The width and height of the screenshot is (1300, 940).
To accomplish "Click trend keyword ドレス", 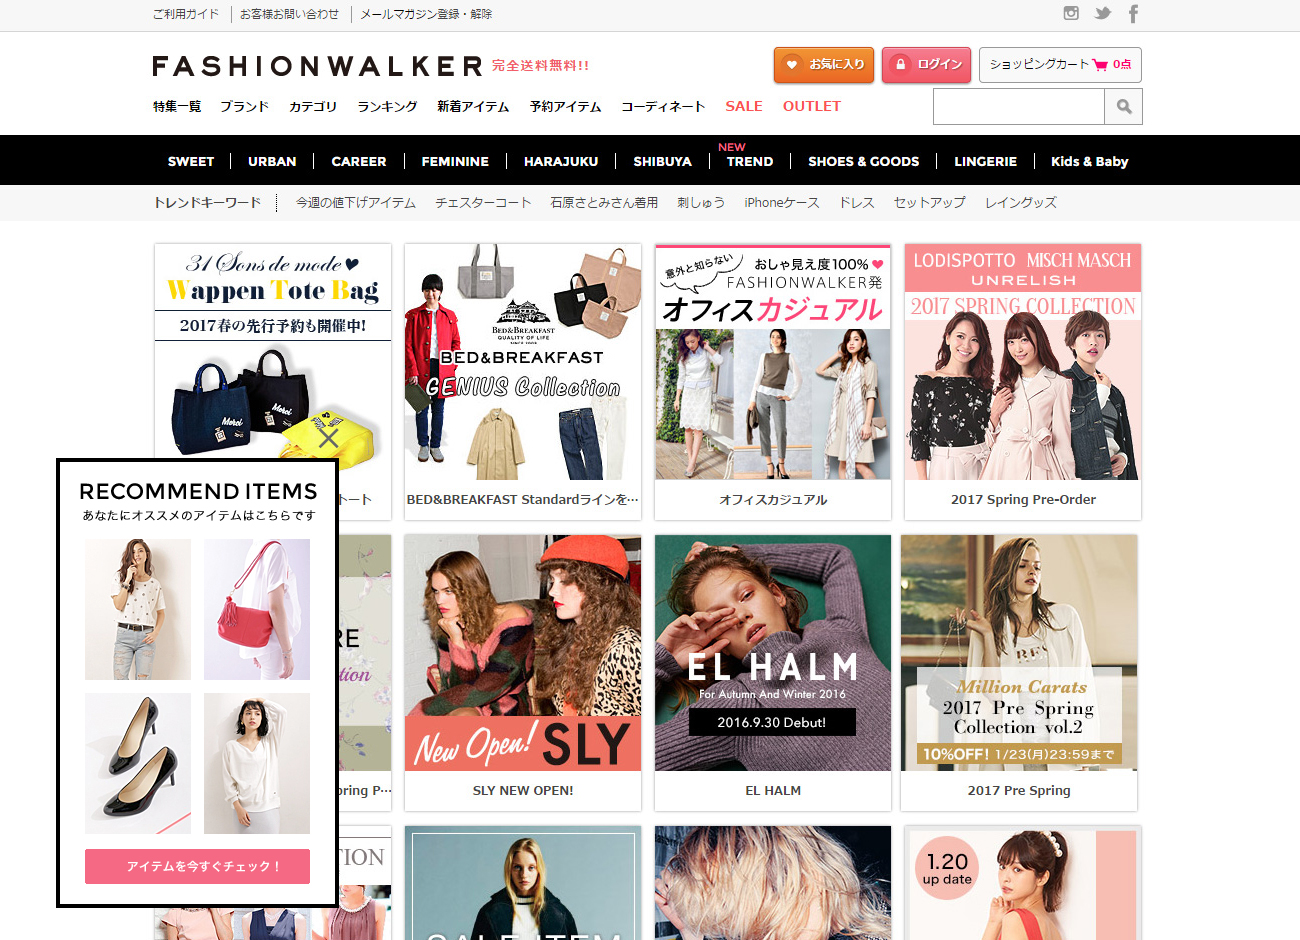I will point(857,202).
